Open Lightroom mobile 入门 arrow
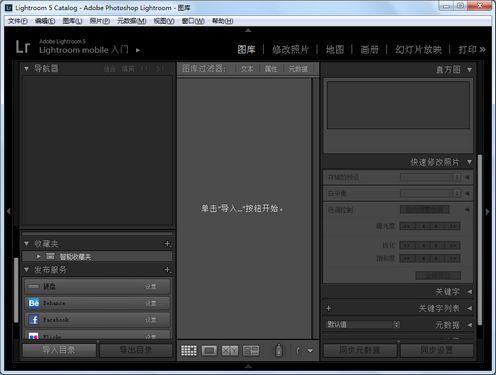Viewport: 496px width, 375px height. pos(138,50)
